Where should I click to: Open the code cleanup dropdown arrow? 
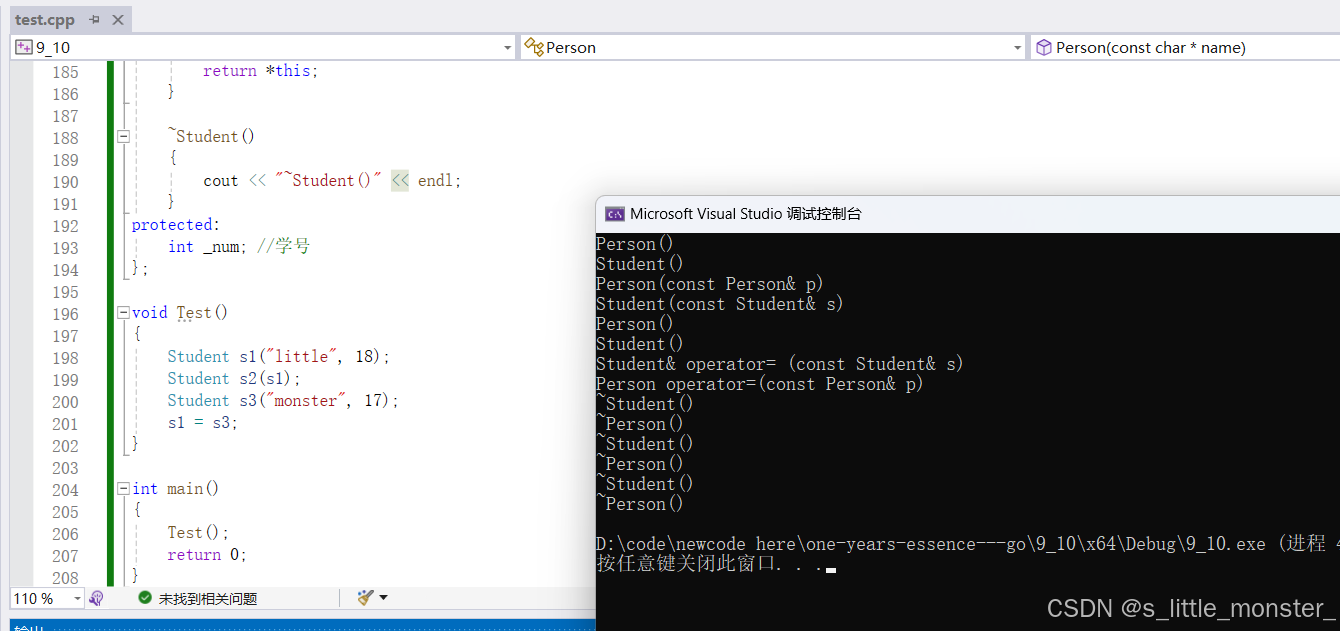[x=384, y=598]
